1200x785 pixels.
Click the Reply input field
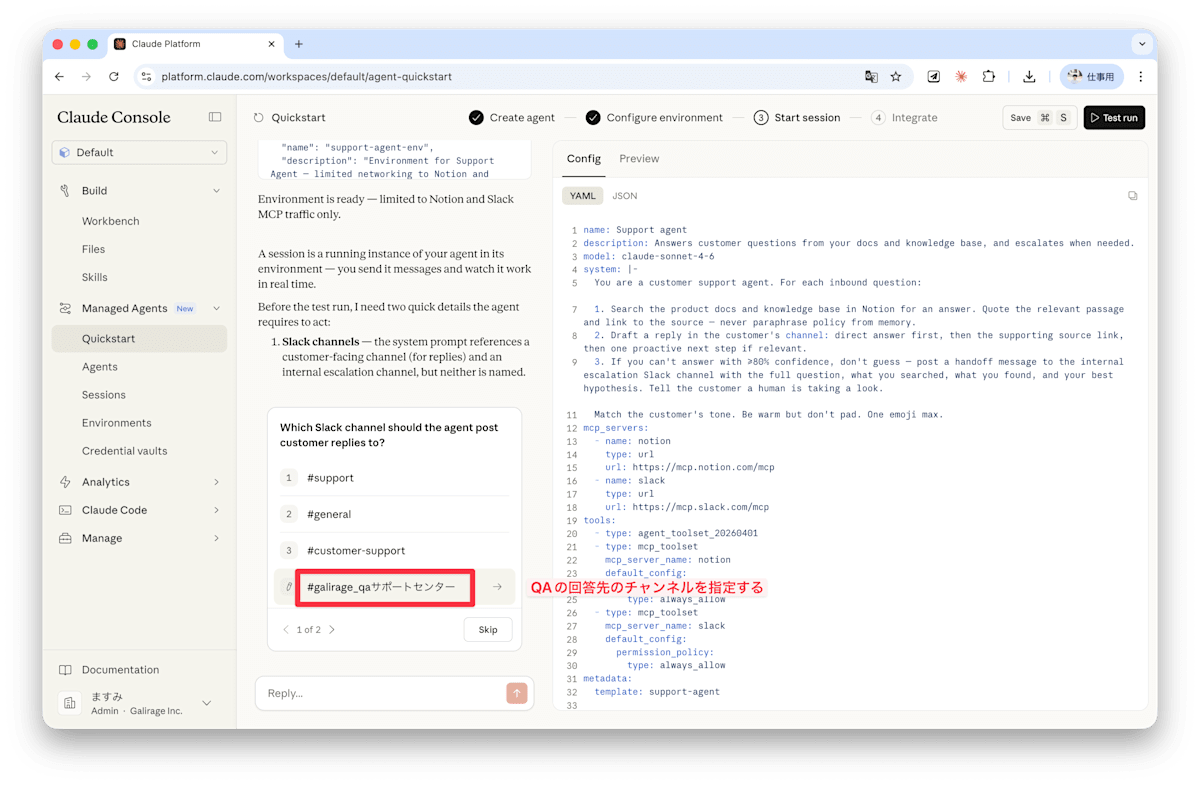[380, 693]
